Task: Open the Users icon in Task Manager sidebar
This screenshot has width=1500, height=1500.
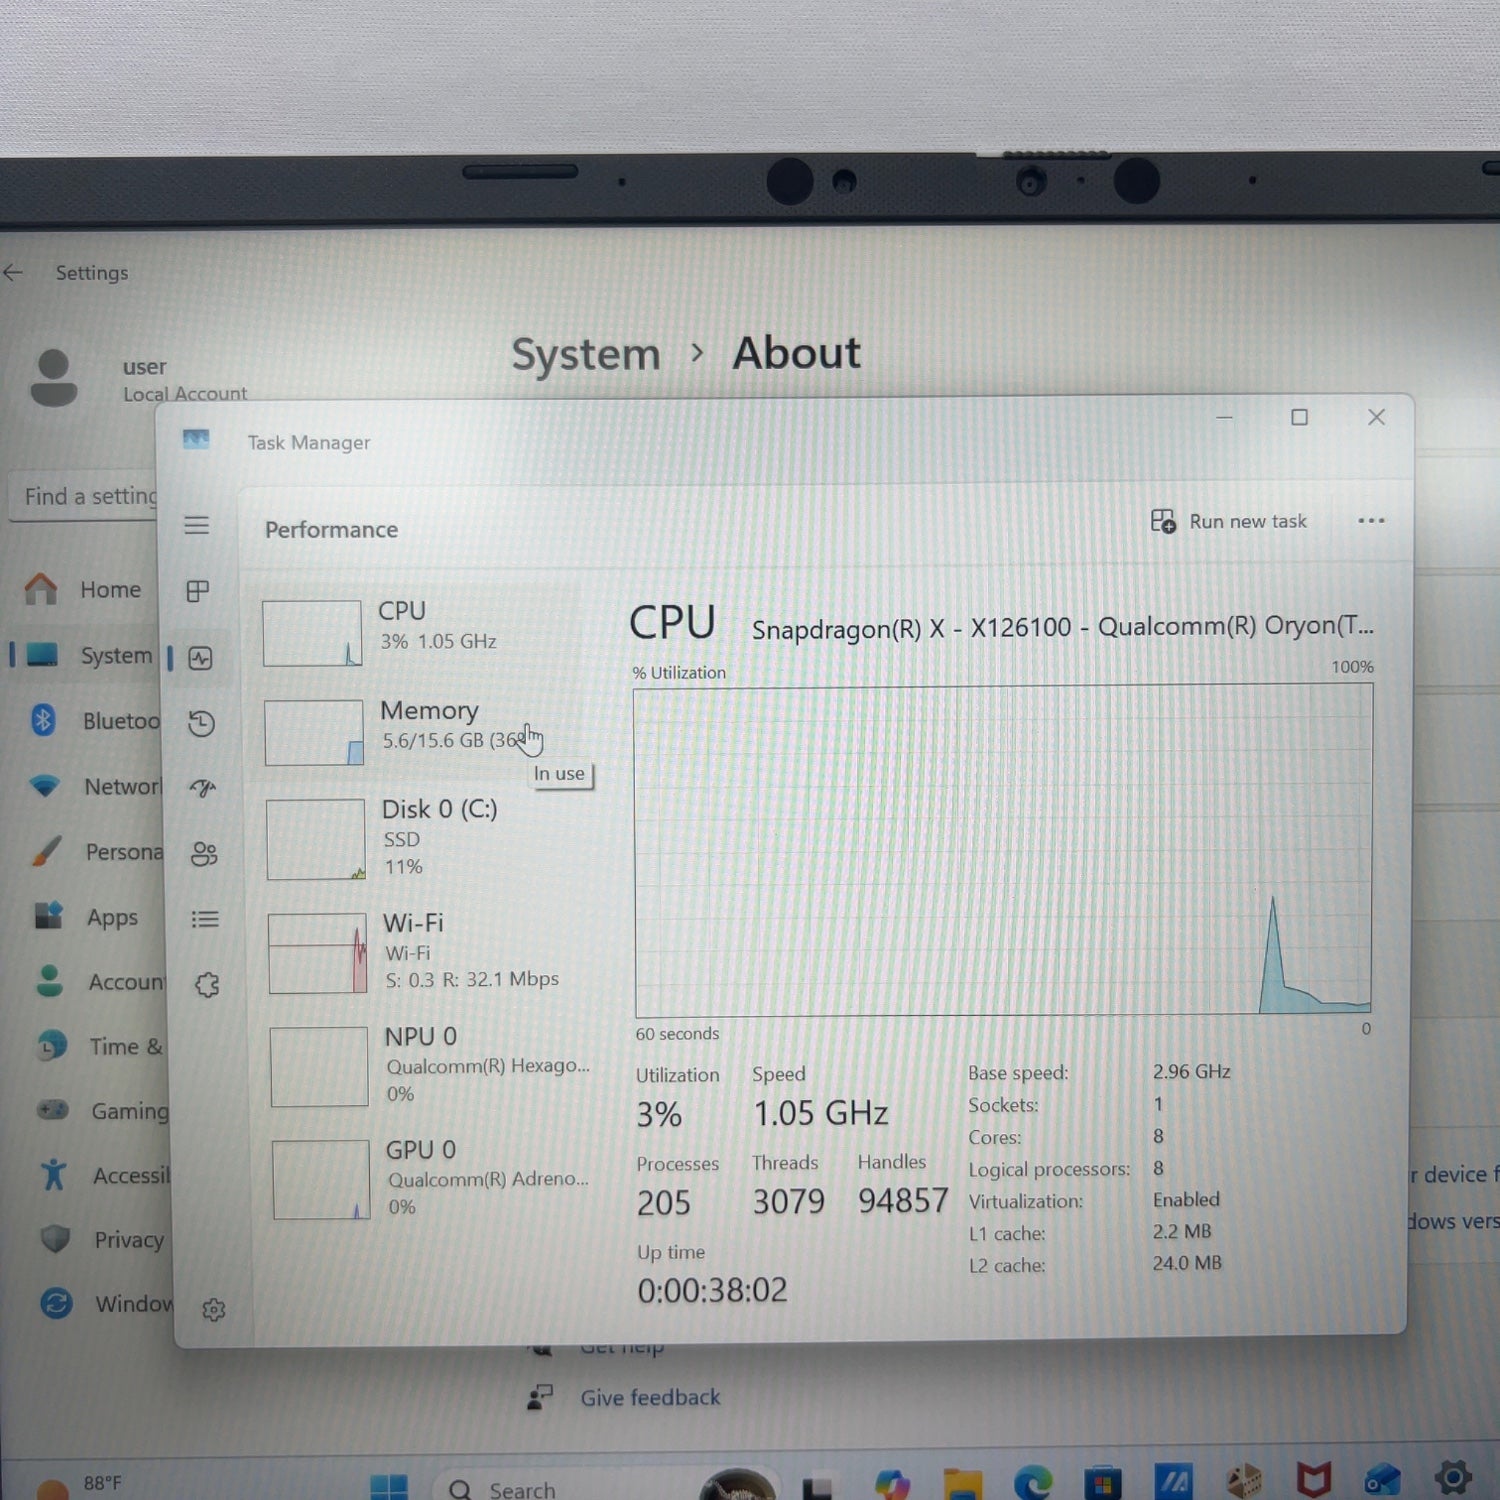Action: pyautogui.click(x=204, y=853)
